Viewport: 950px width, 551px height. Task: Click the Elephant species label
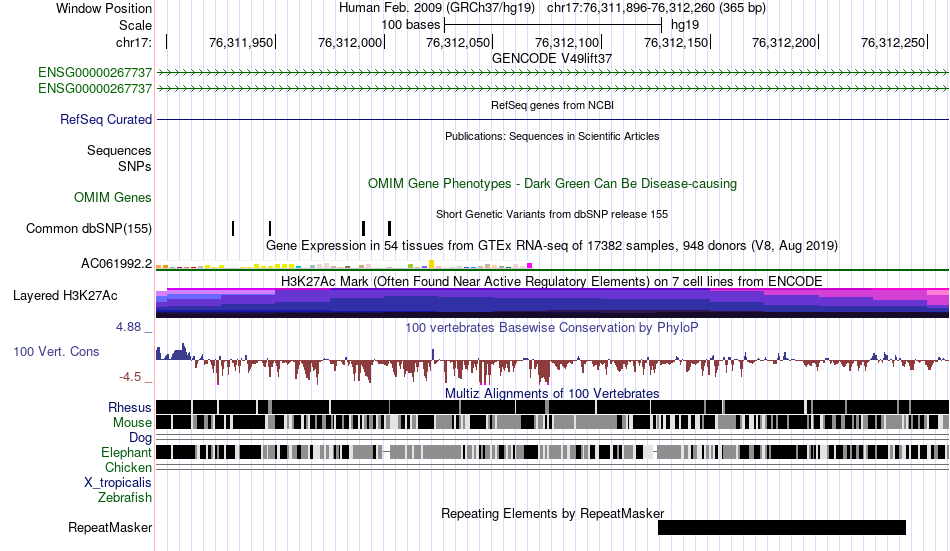coord(126,453)
